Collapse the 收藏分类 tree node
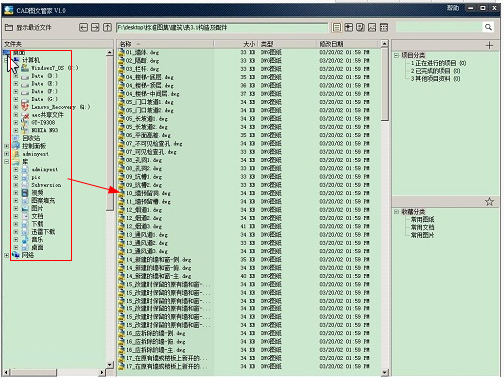Image resolution: width=504 pixels, height=377 pixels. click(396, 212)
